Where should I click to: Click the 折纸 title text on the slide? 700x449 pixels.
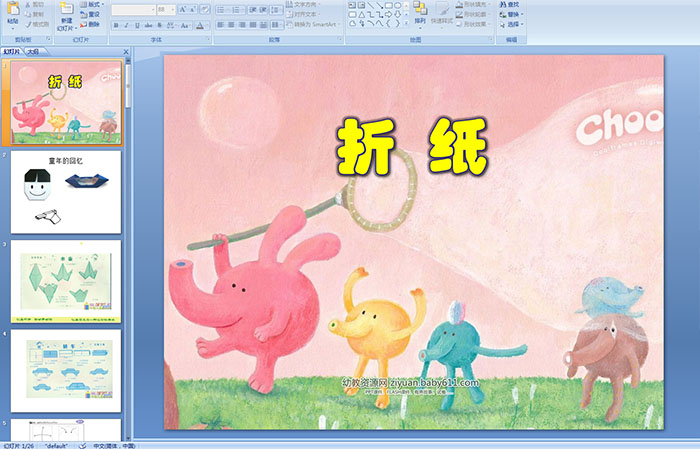pos(411,147)
